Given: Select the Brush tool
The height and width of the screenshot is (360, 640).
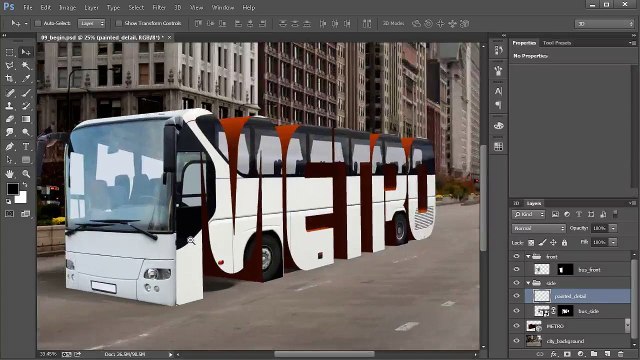Looking at the screenshot, I should (26, 93).
